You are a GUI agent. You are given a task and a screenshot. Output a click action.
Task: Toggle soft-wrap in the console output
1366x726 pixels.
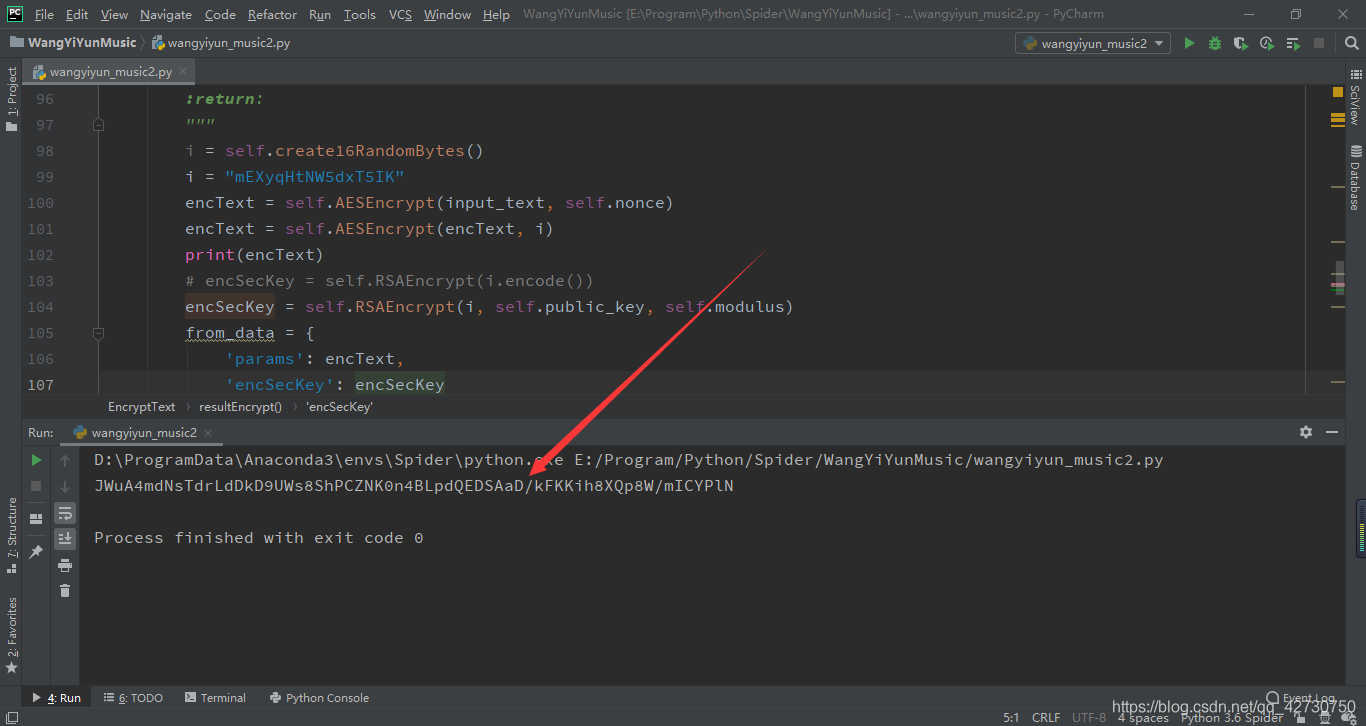click(65, 513)
